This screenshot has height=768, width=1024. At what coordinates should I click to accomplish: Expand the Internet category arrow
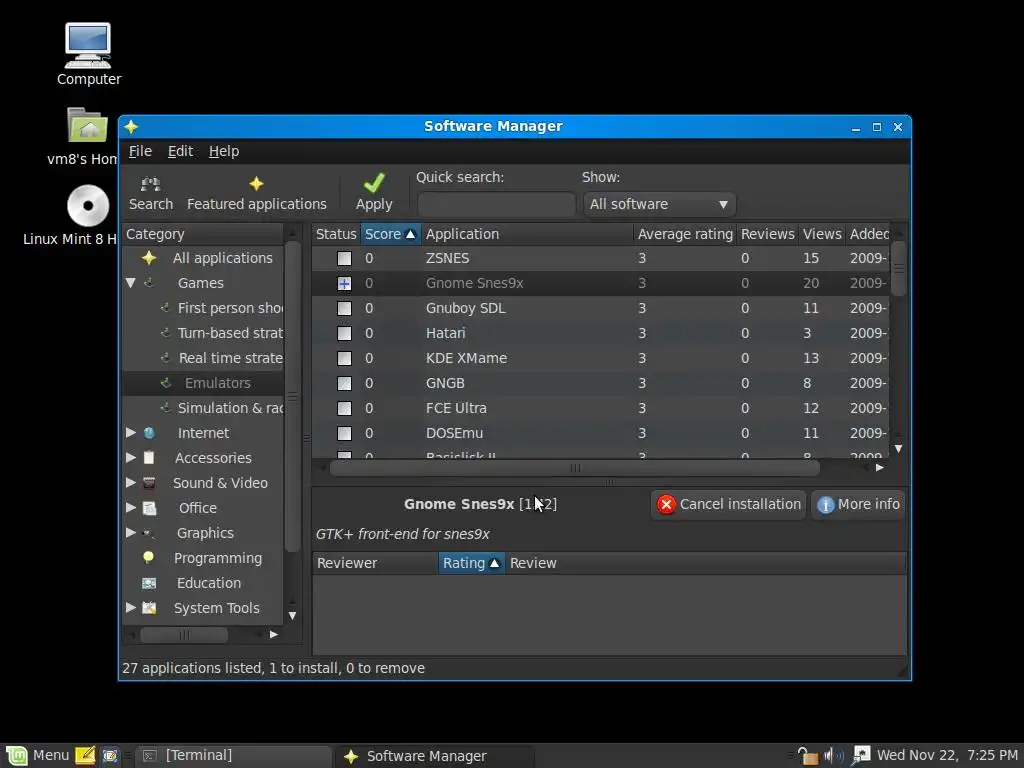[131, 433]
